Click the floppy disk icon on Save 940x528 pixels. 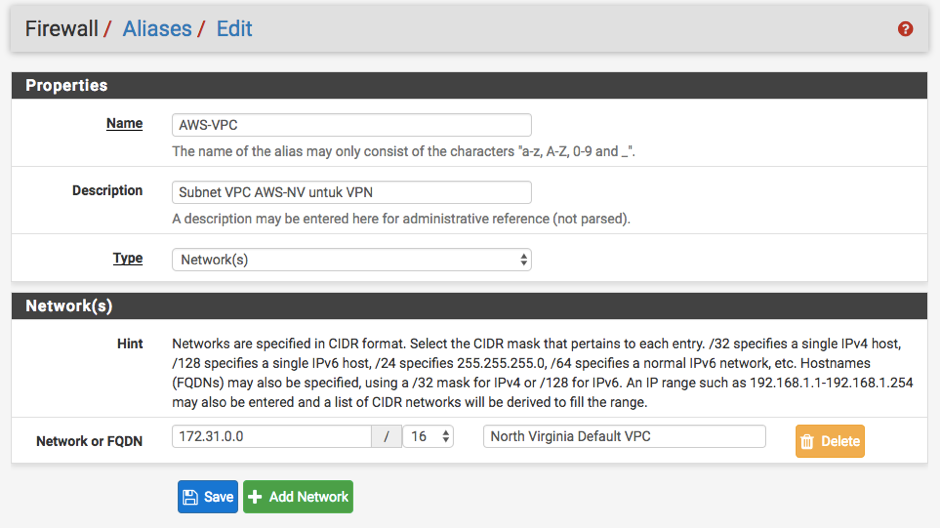pos(191,497)
